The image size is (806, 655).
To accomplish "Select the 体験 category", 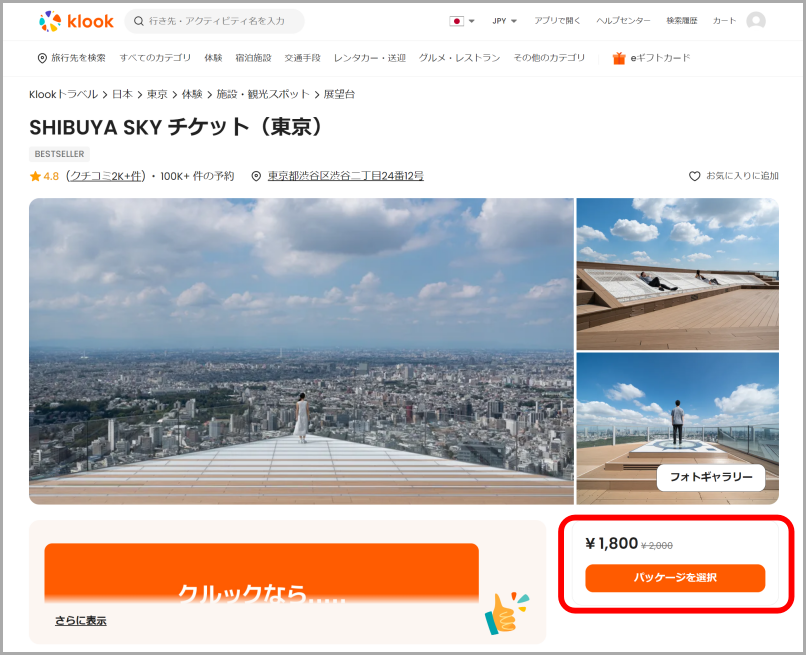I will tap(213, 58).
